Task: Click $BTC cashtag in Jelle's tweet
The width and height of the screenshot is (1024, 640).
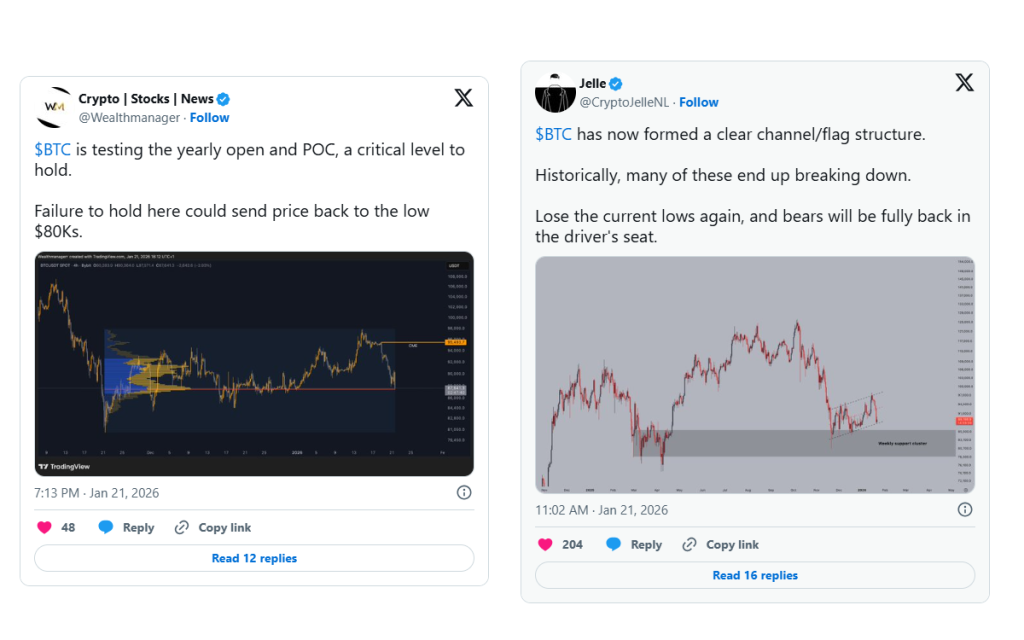Action: tap(553, 134)
